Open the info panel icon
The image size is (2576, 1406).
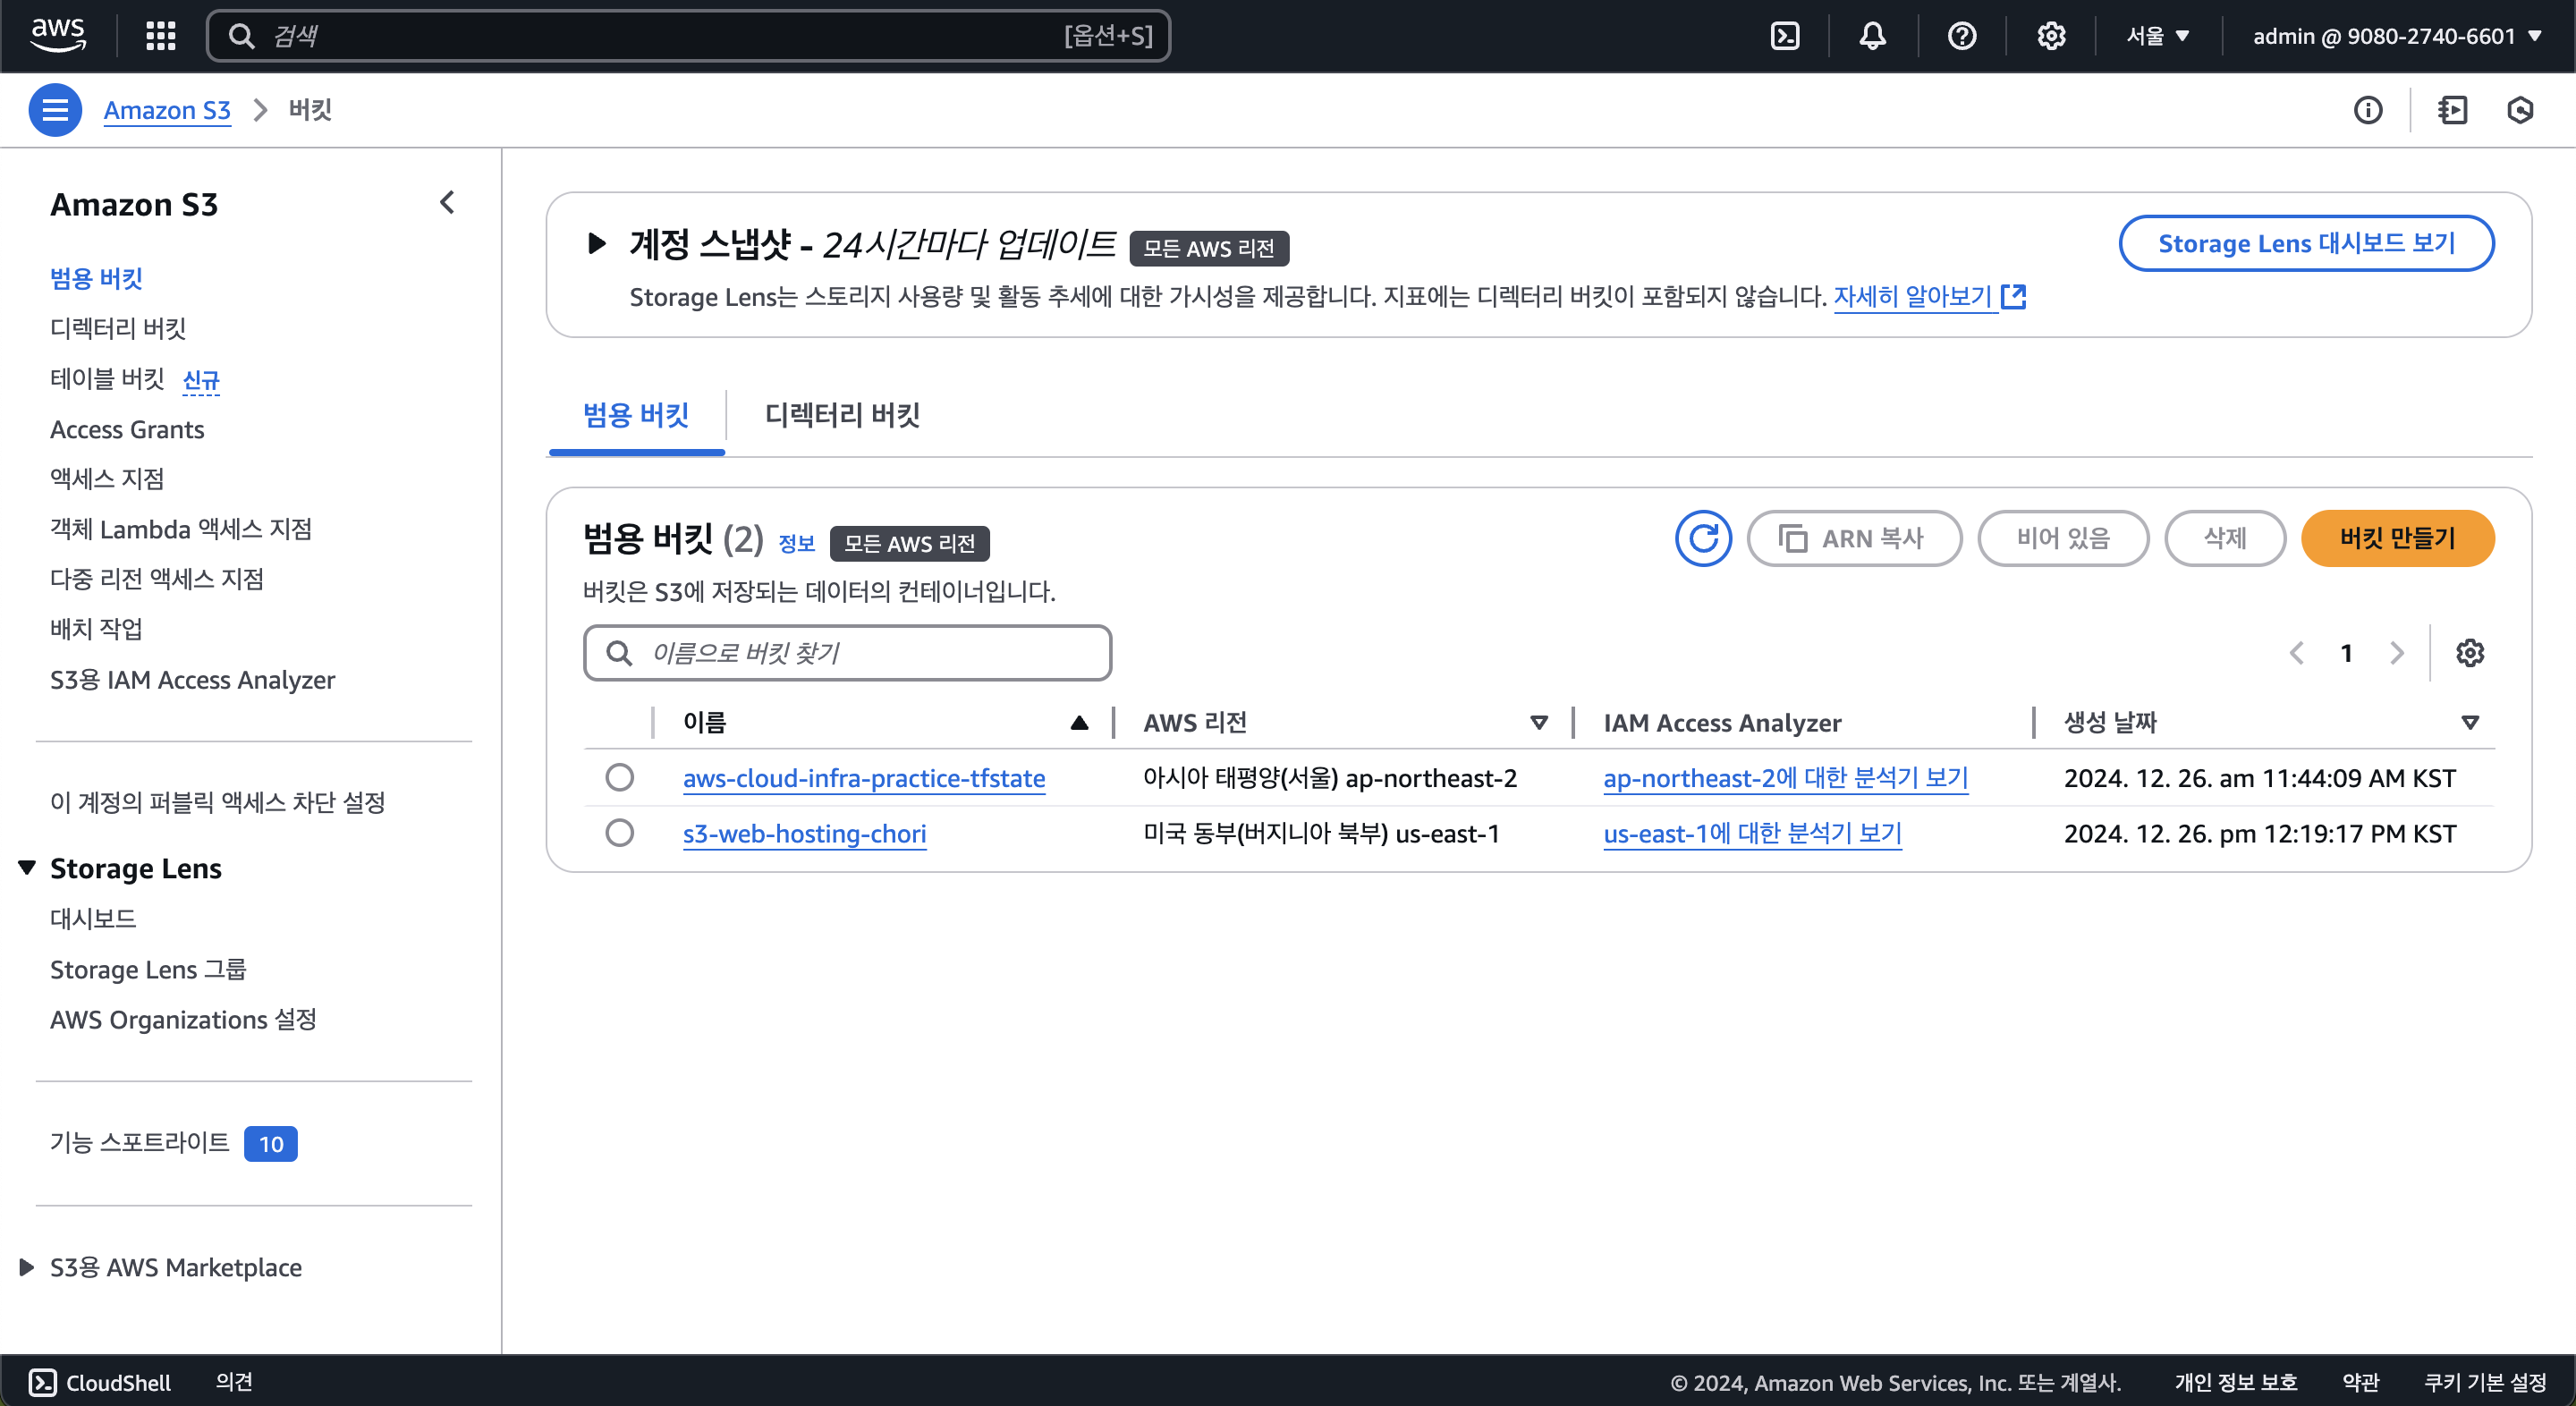[2367, 110]
